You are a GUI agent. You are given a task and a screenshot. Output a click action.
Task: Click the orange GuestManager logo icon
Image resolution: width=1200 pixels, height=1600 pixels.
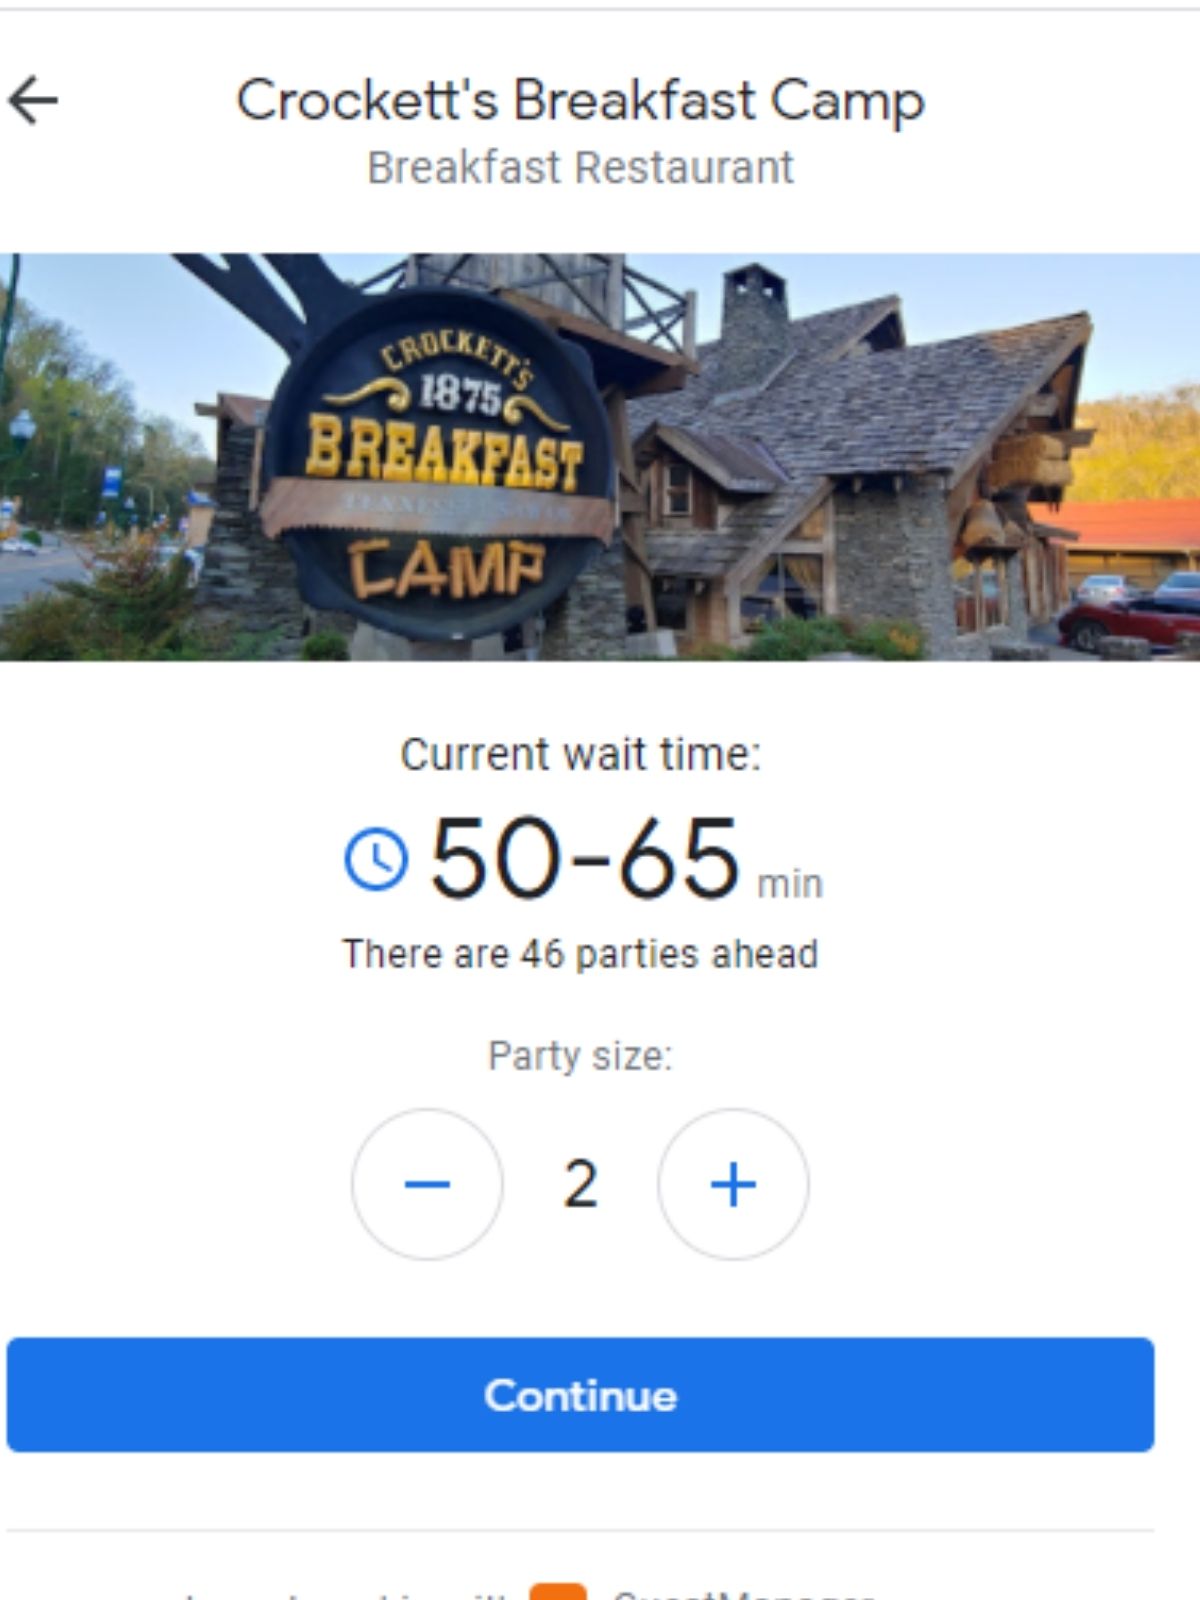[558, 1592]
